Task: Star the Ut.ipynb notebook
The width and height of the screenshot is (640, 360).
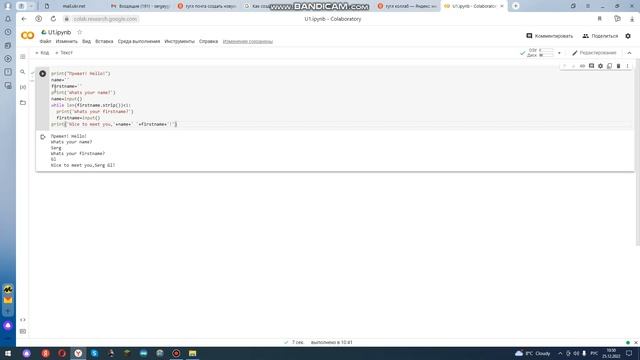Action: pyautogui.click(x=80, y=32)
